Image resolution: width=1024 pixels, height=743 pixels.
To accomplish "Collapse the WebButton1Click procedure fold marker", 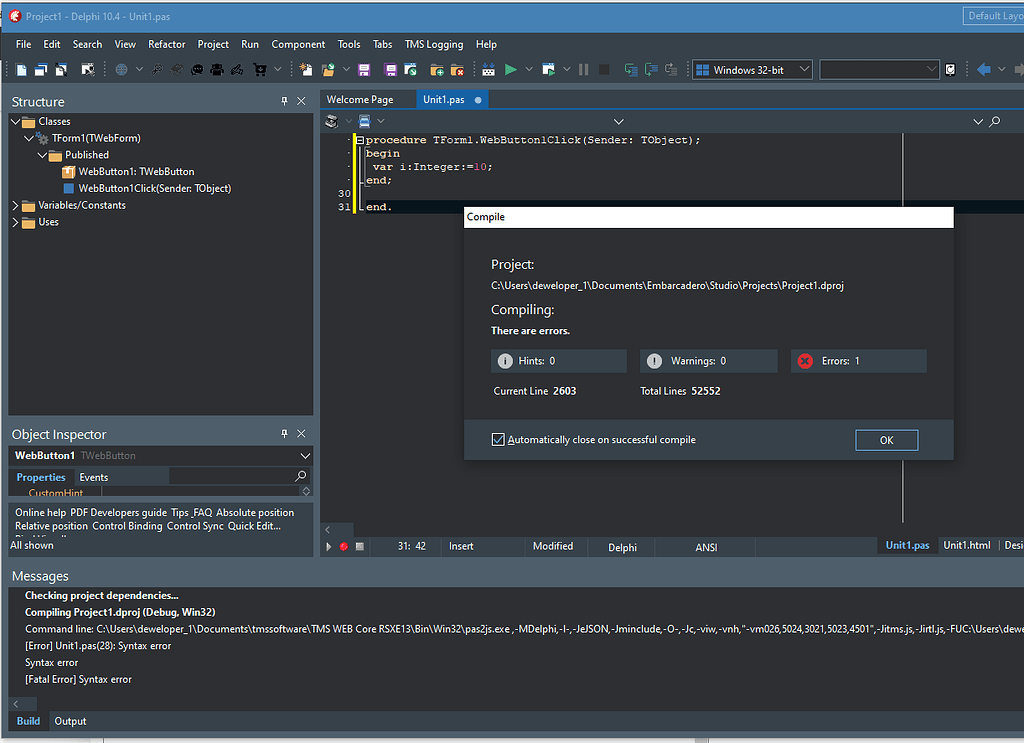I will [x=359, y=140].
